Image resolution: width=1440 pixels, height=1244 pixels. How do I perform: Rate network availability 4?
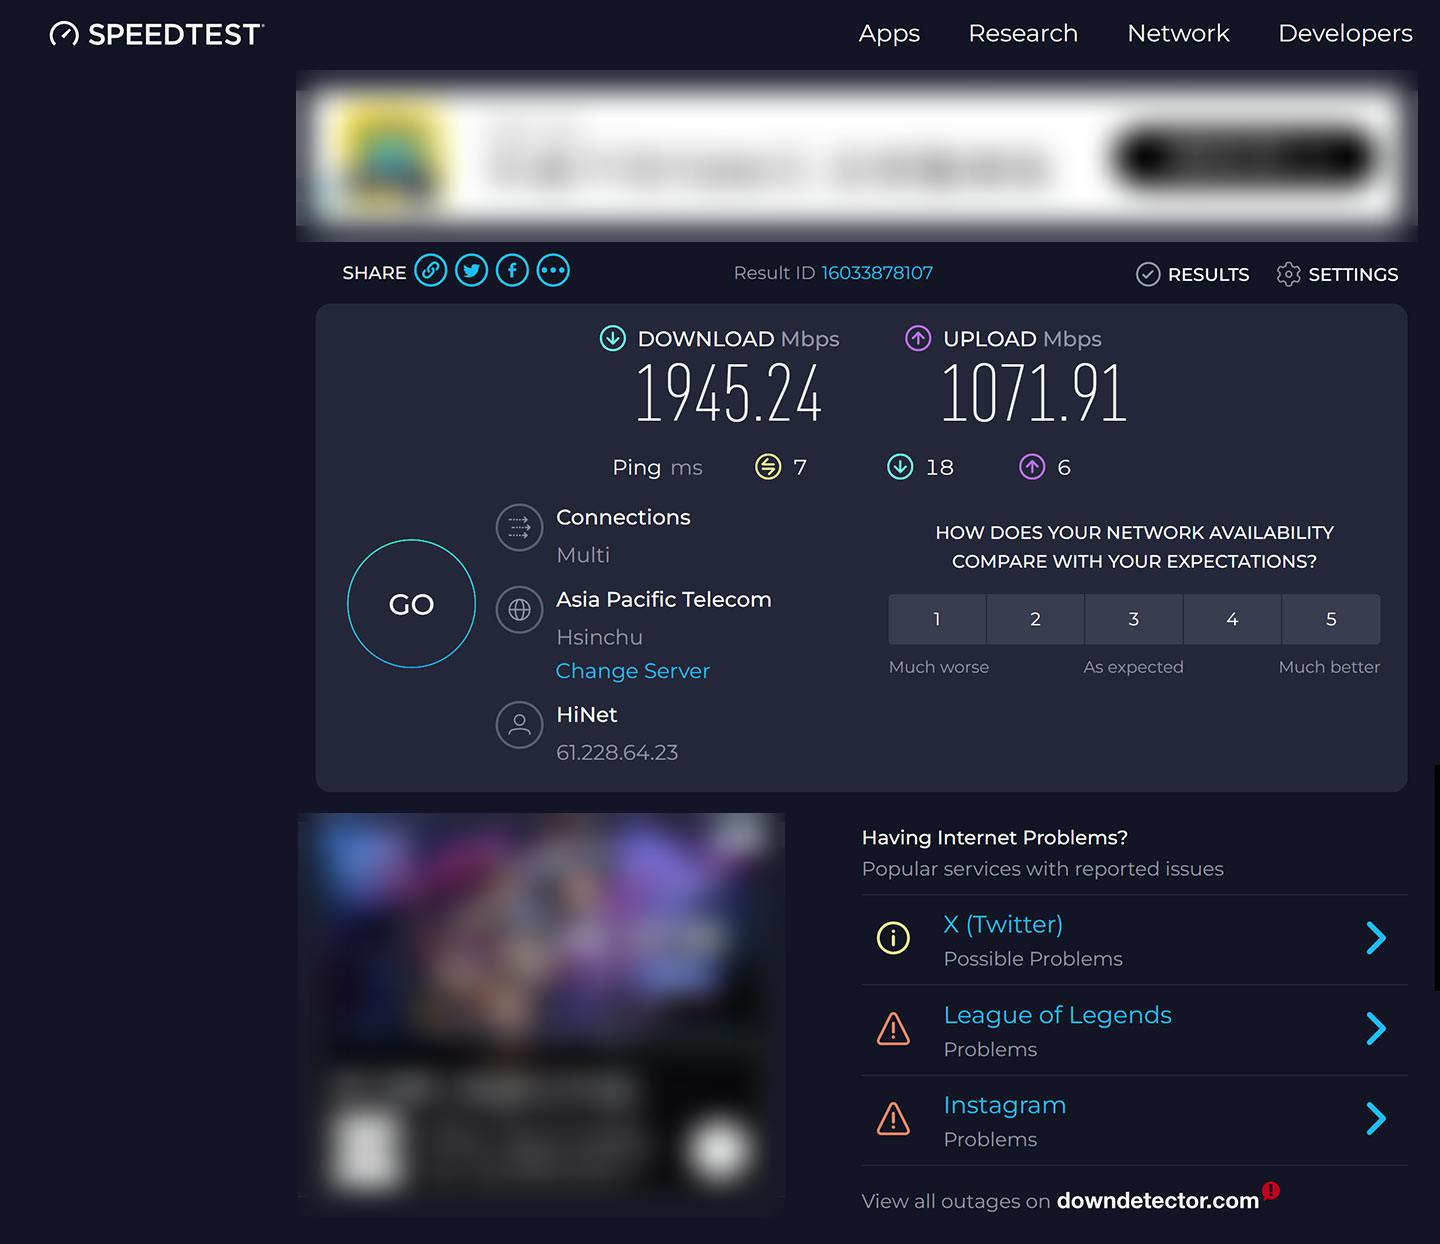(x=1232, y=619)
